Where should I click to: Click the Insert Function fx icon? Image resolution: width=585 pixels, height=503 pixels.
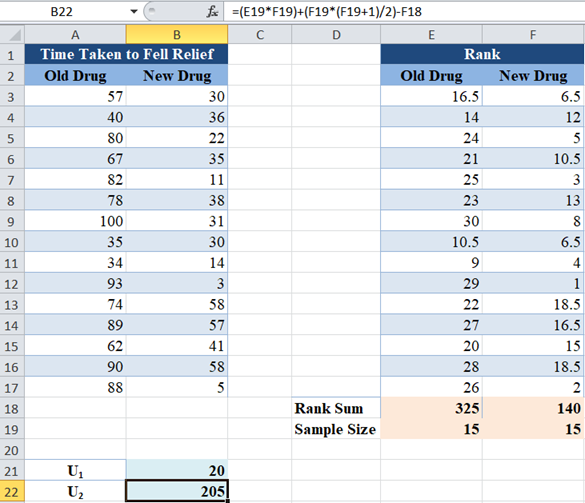212,12
